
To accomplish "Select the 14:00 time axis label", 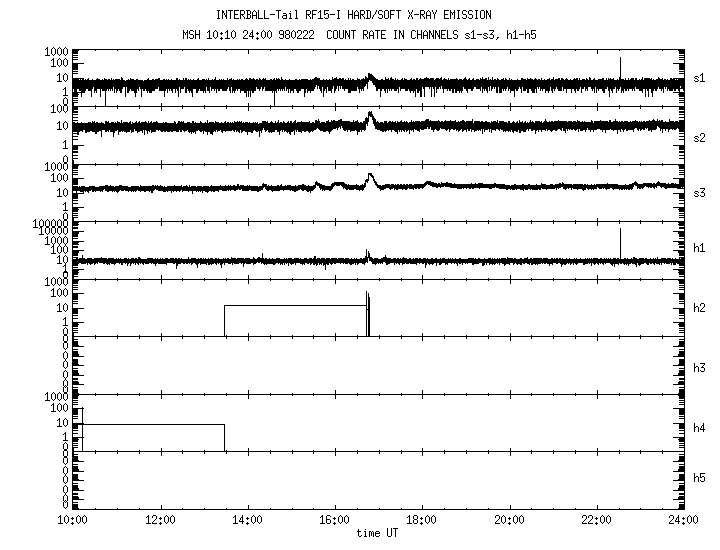I will click(247, 520).
